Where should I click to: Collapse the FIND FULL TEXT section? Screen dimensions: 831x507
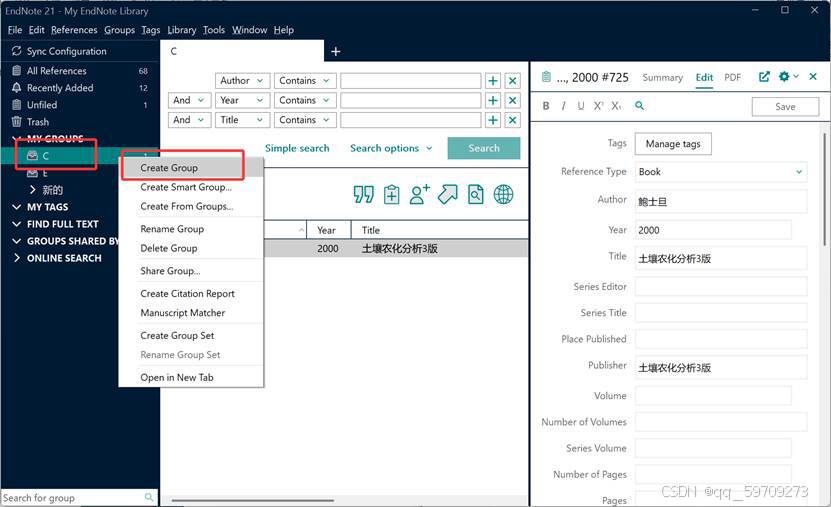point(16,224)
